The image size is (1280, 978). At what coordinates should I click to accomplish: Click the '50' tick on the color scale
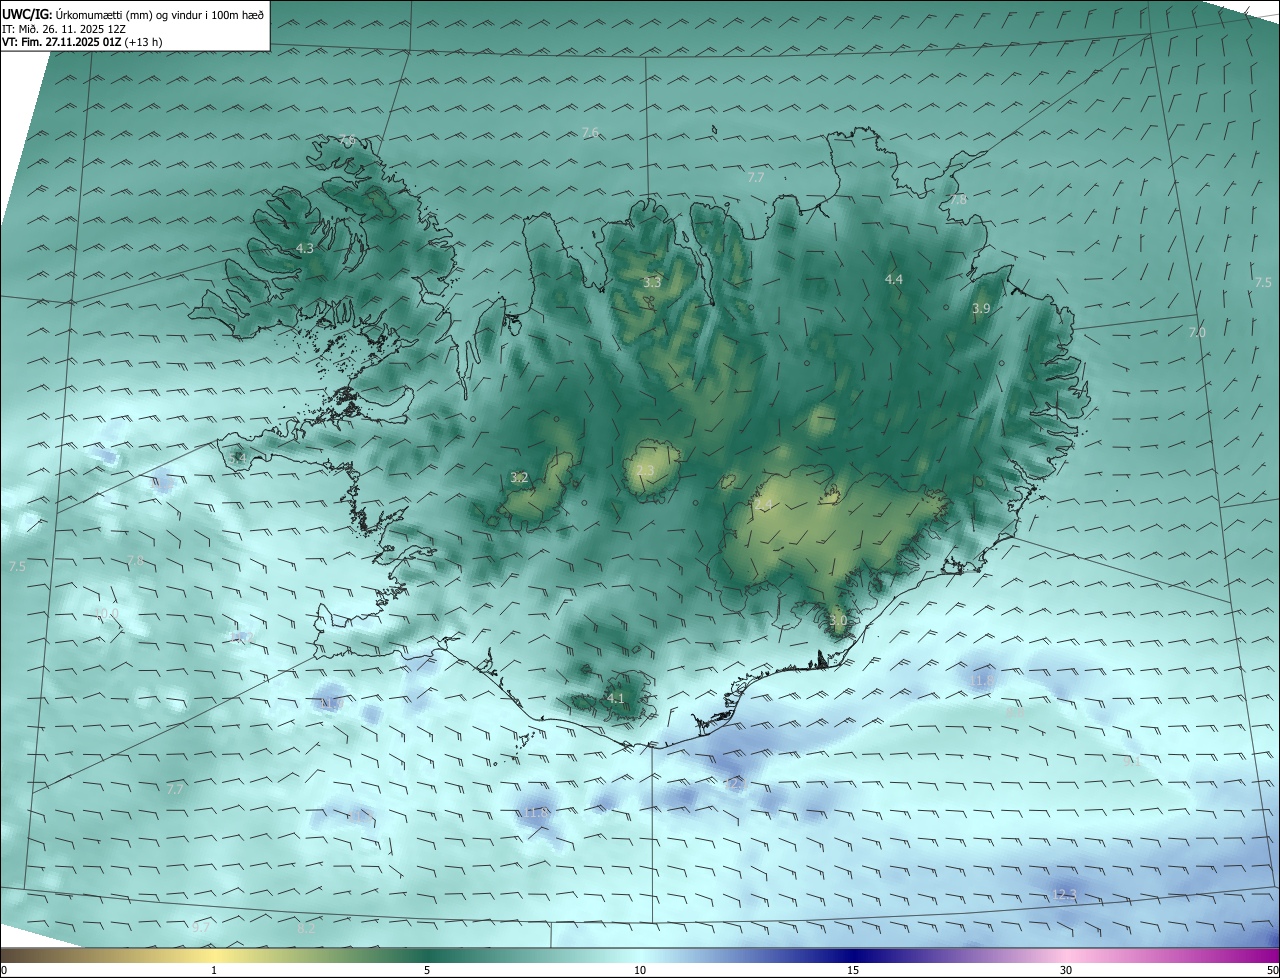(1272, 970)
